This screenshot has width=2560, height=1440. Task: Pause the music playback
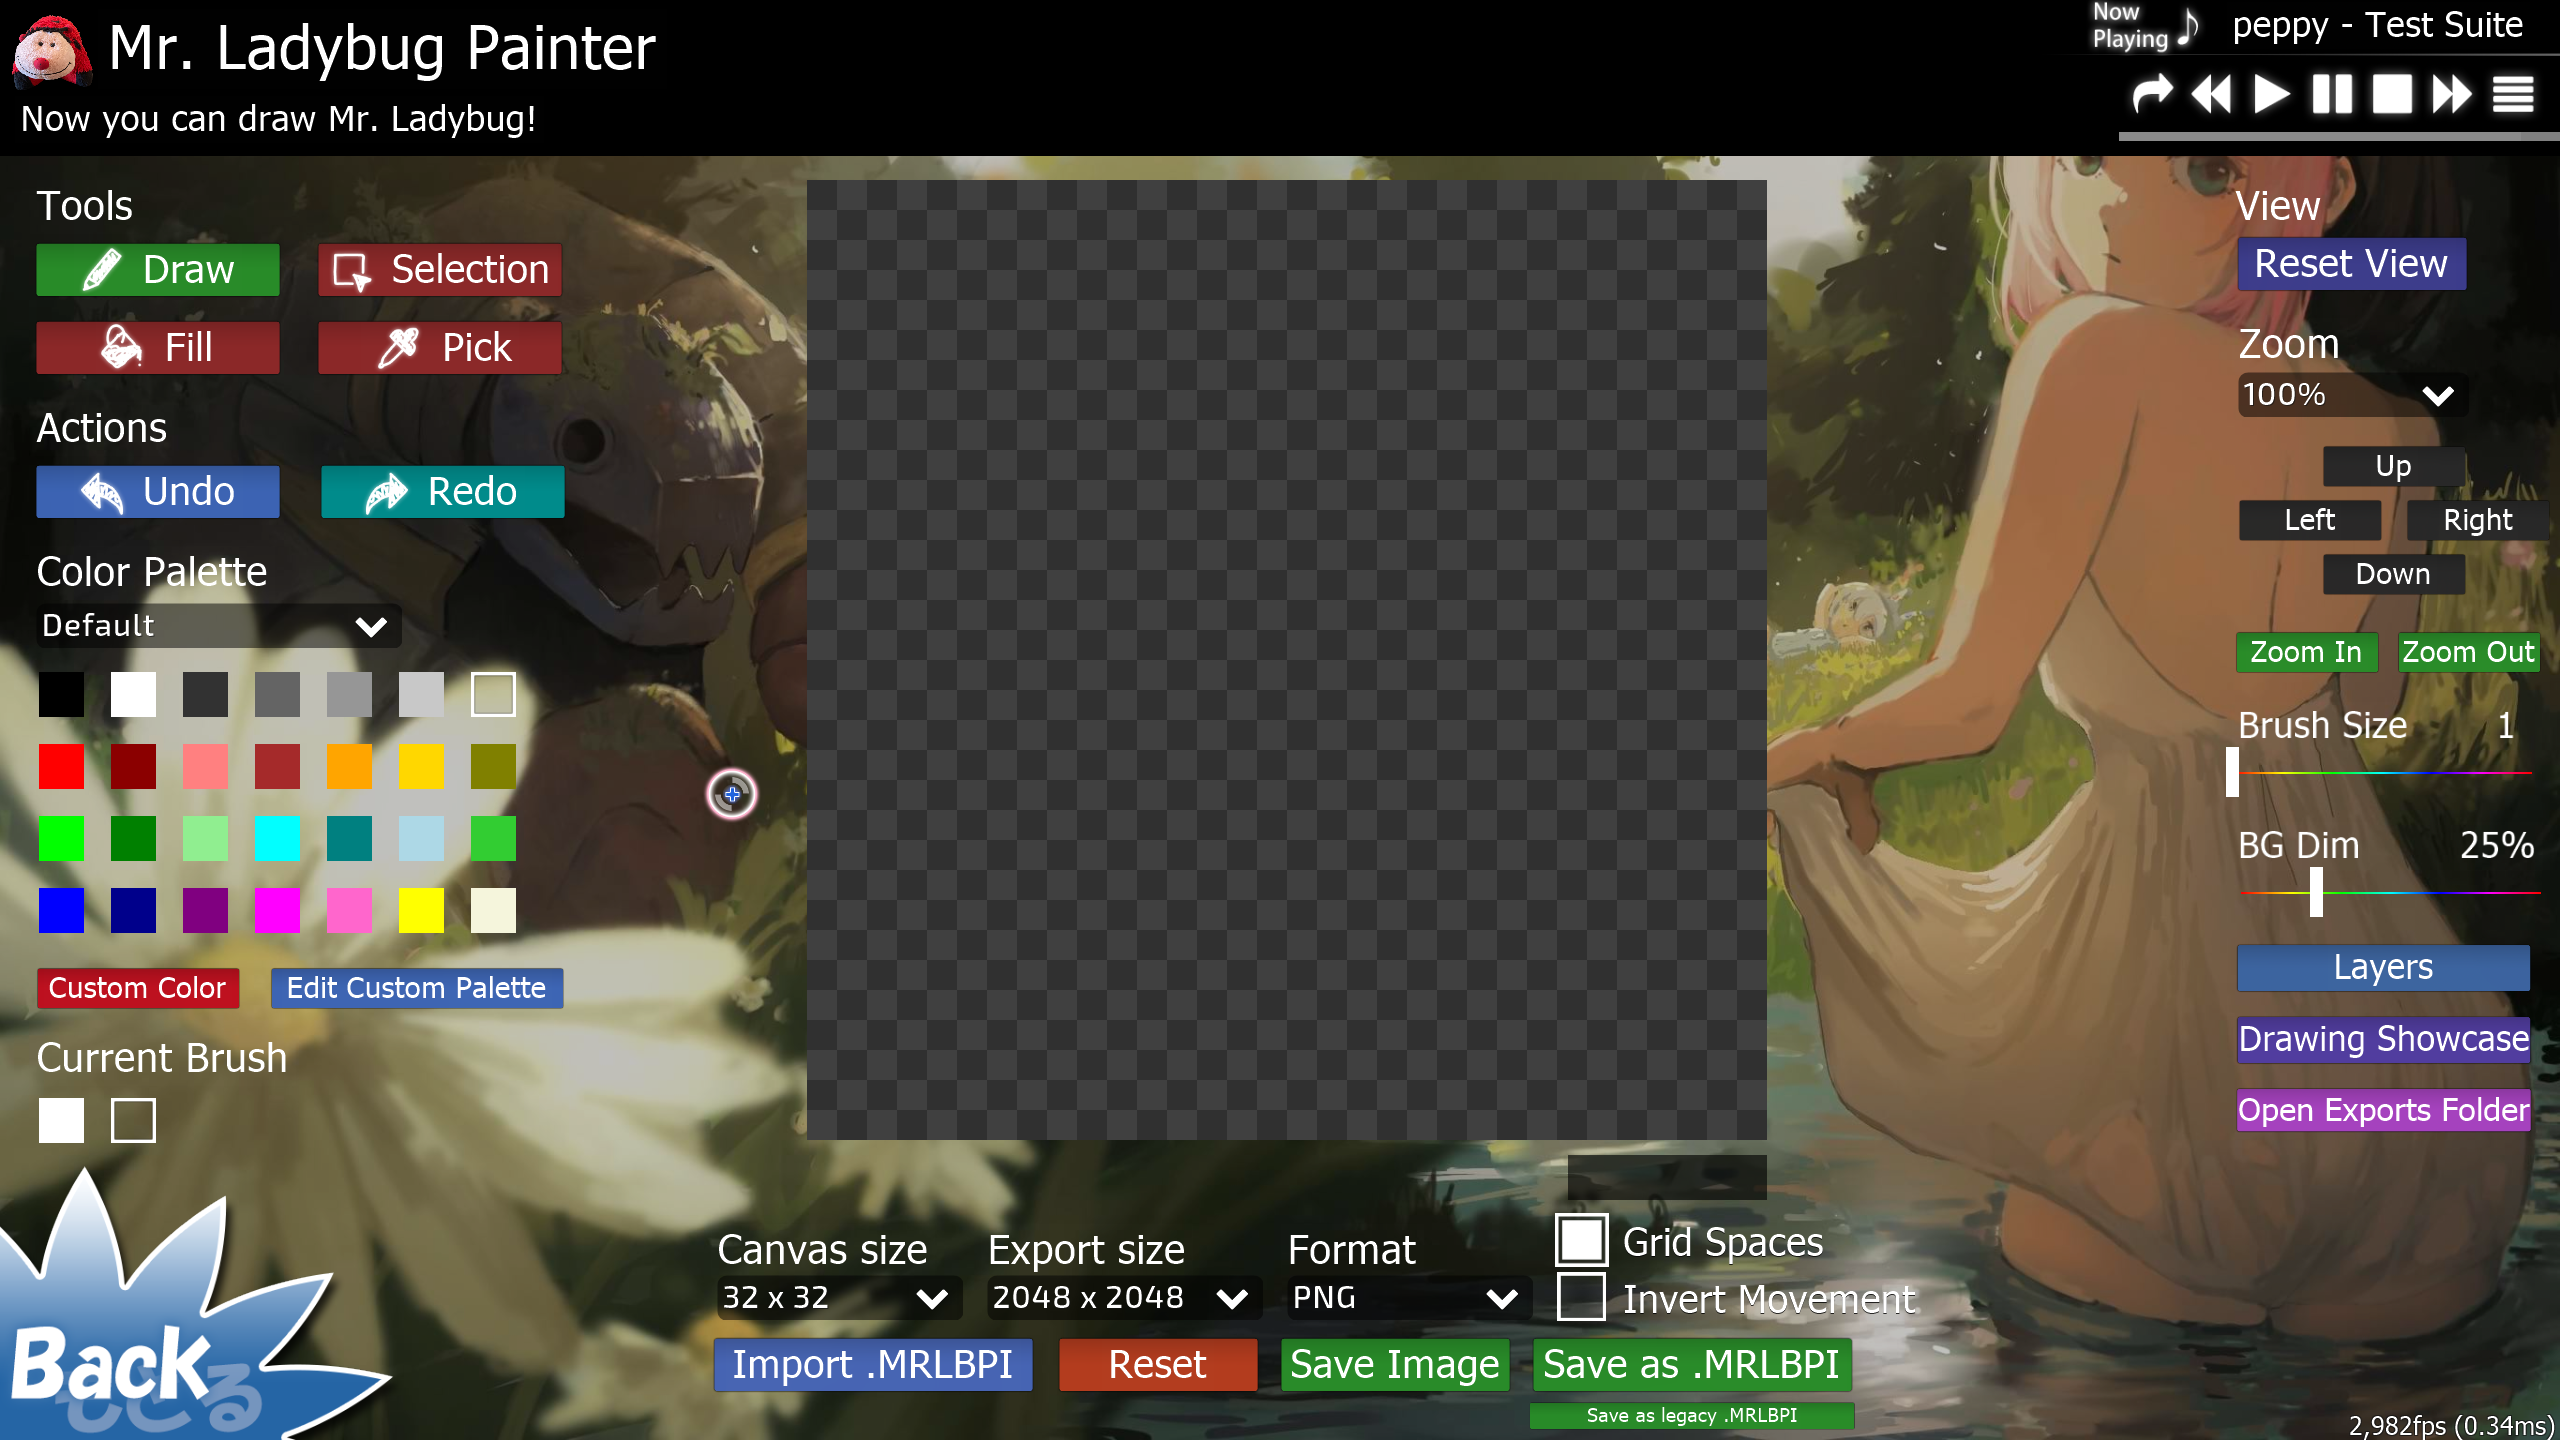(2332, 95)
